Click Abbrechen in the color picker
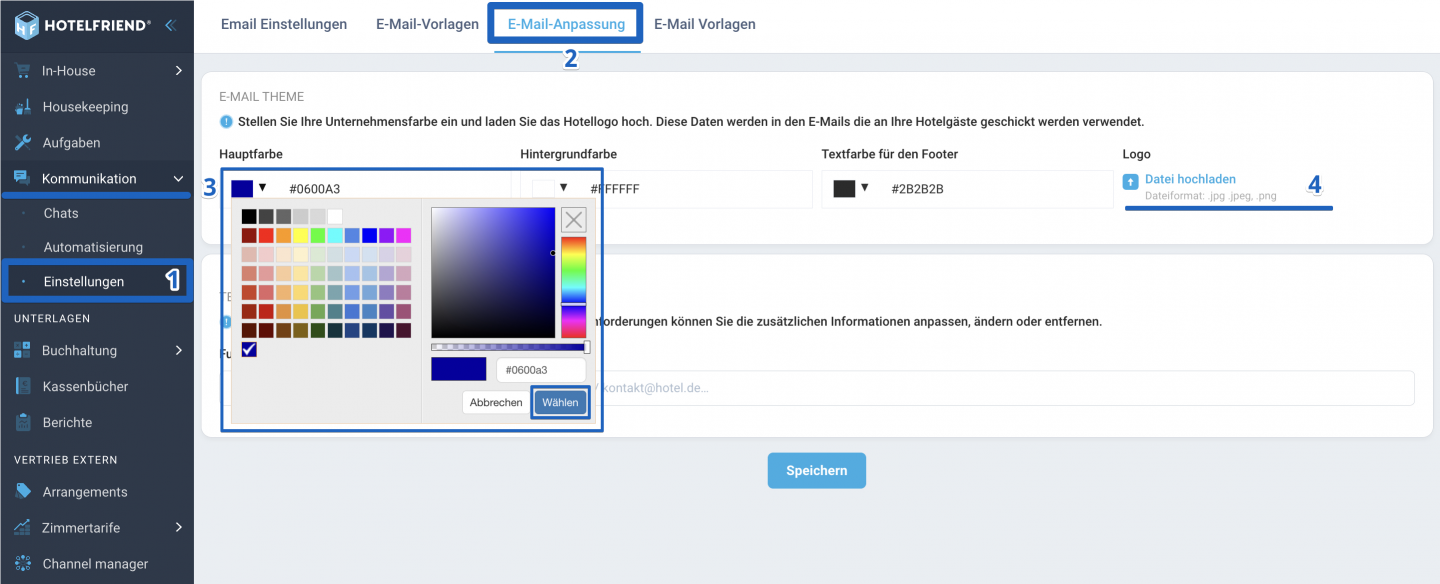 click(x=496, y=402)
